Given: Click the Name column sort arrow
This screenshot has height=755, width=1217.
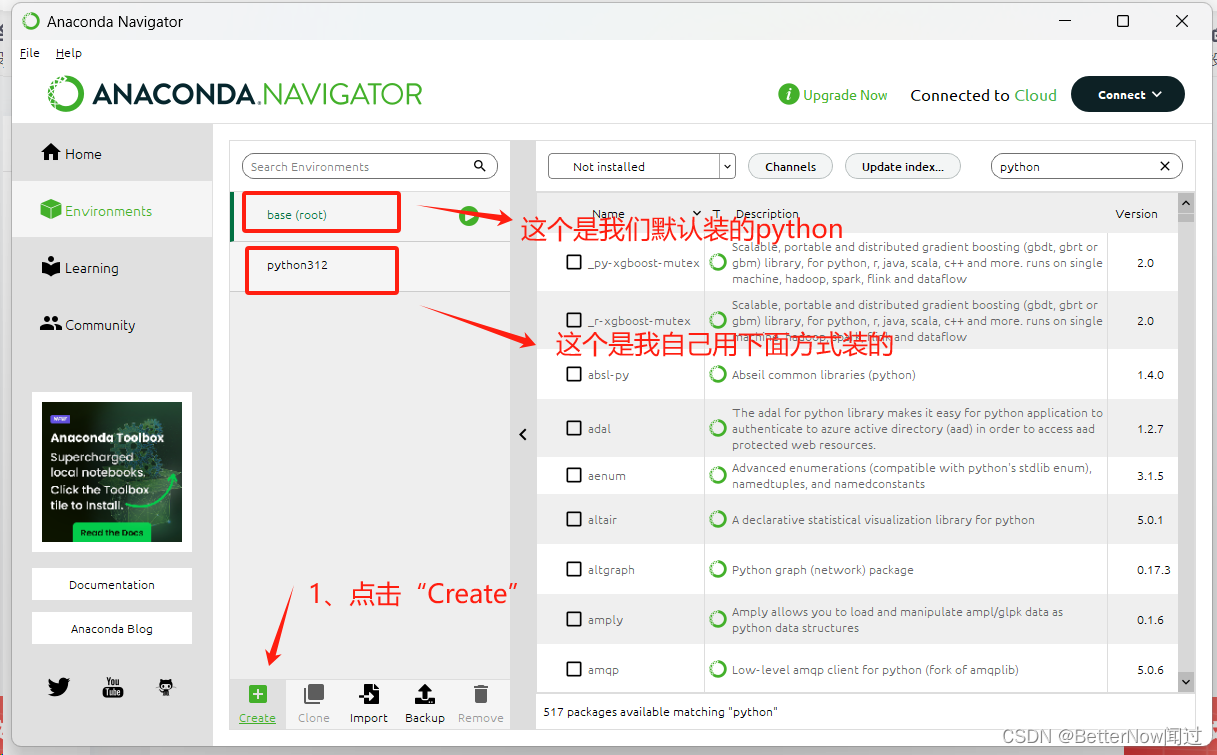Looking at the screenshot, I should (697, 213).
